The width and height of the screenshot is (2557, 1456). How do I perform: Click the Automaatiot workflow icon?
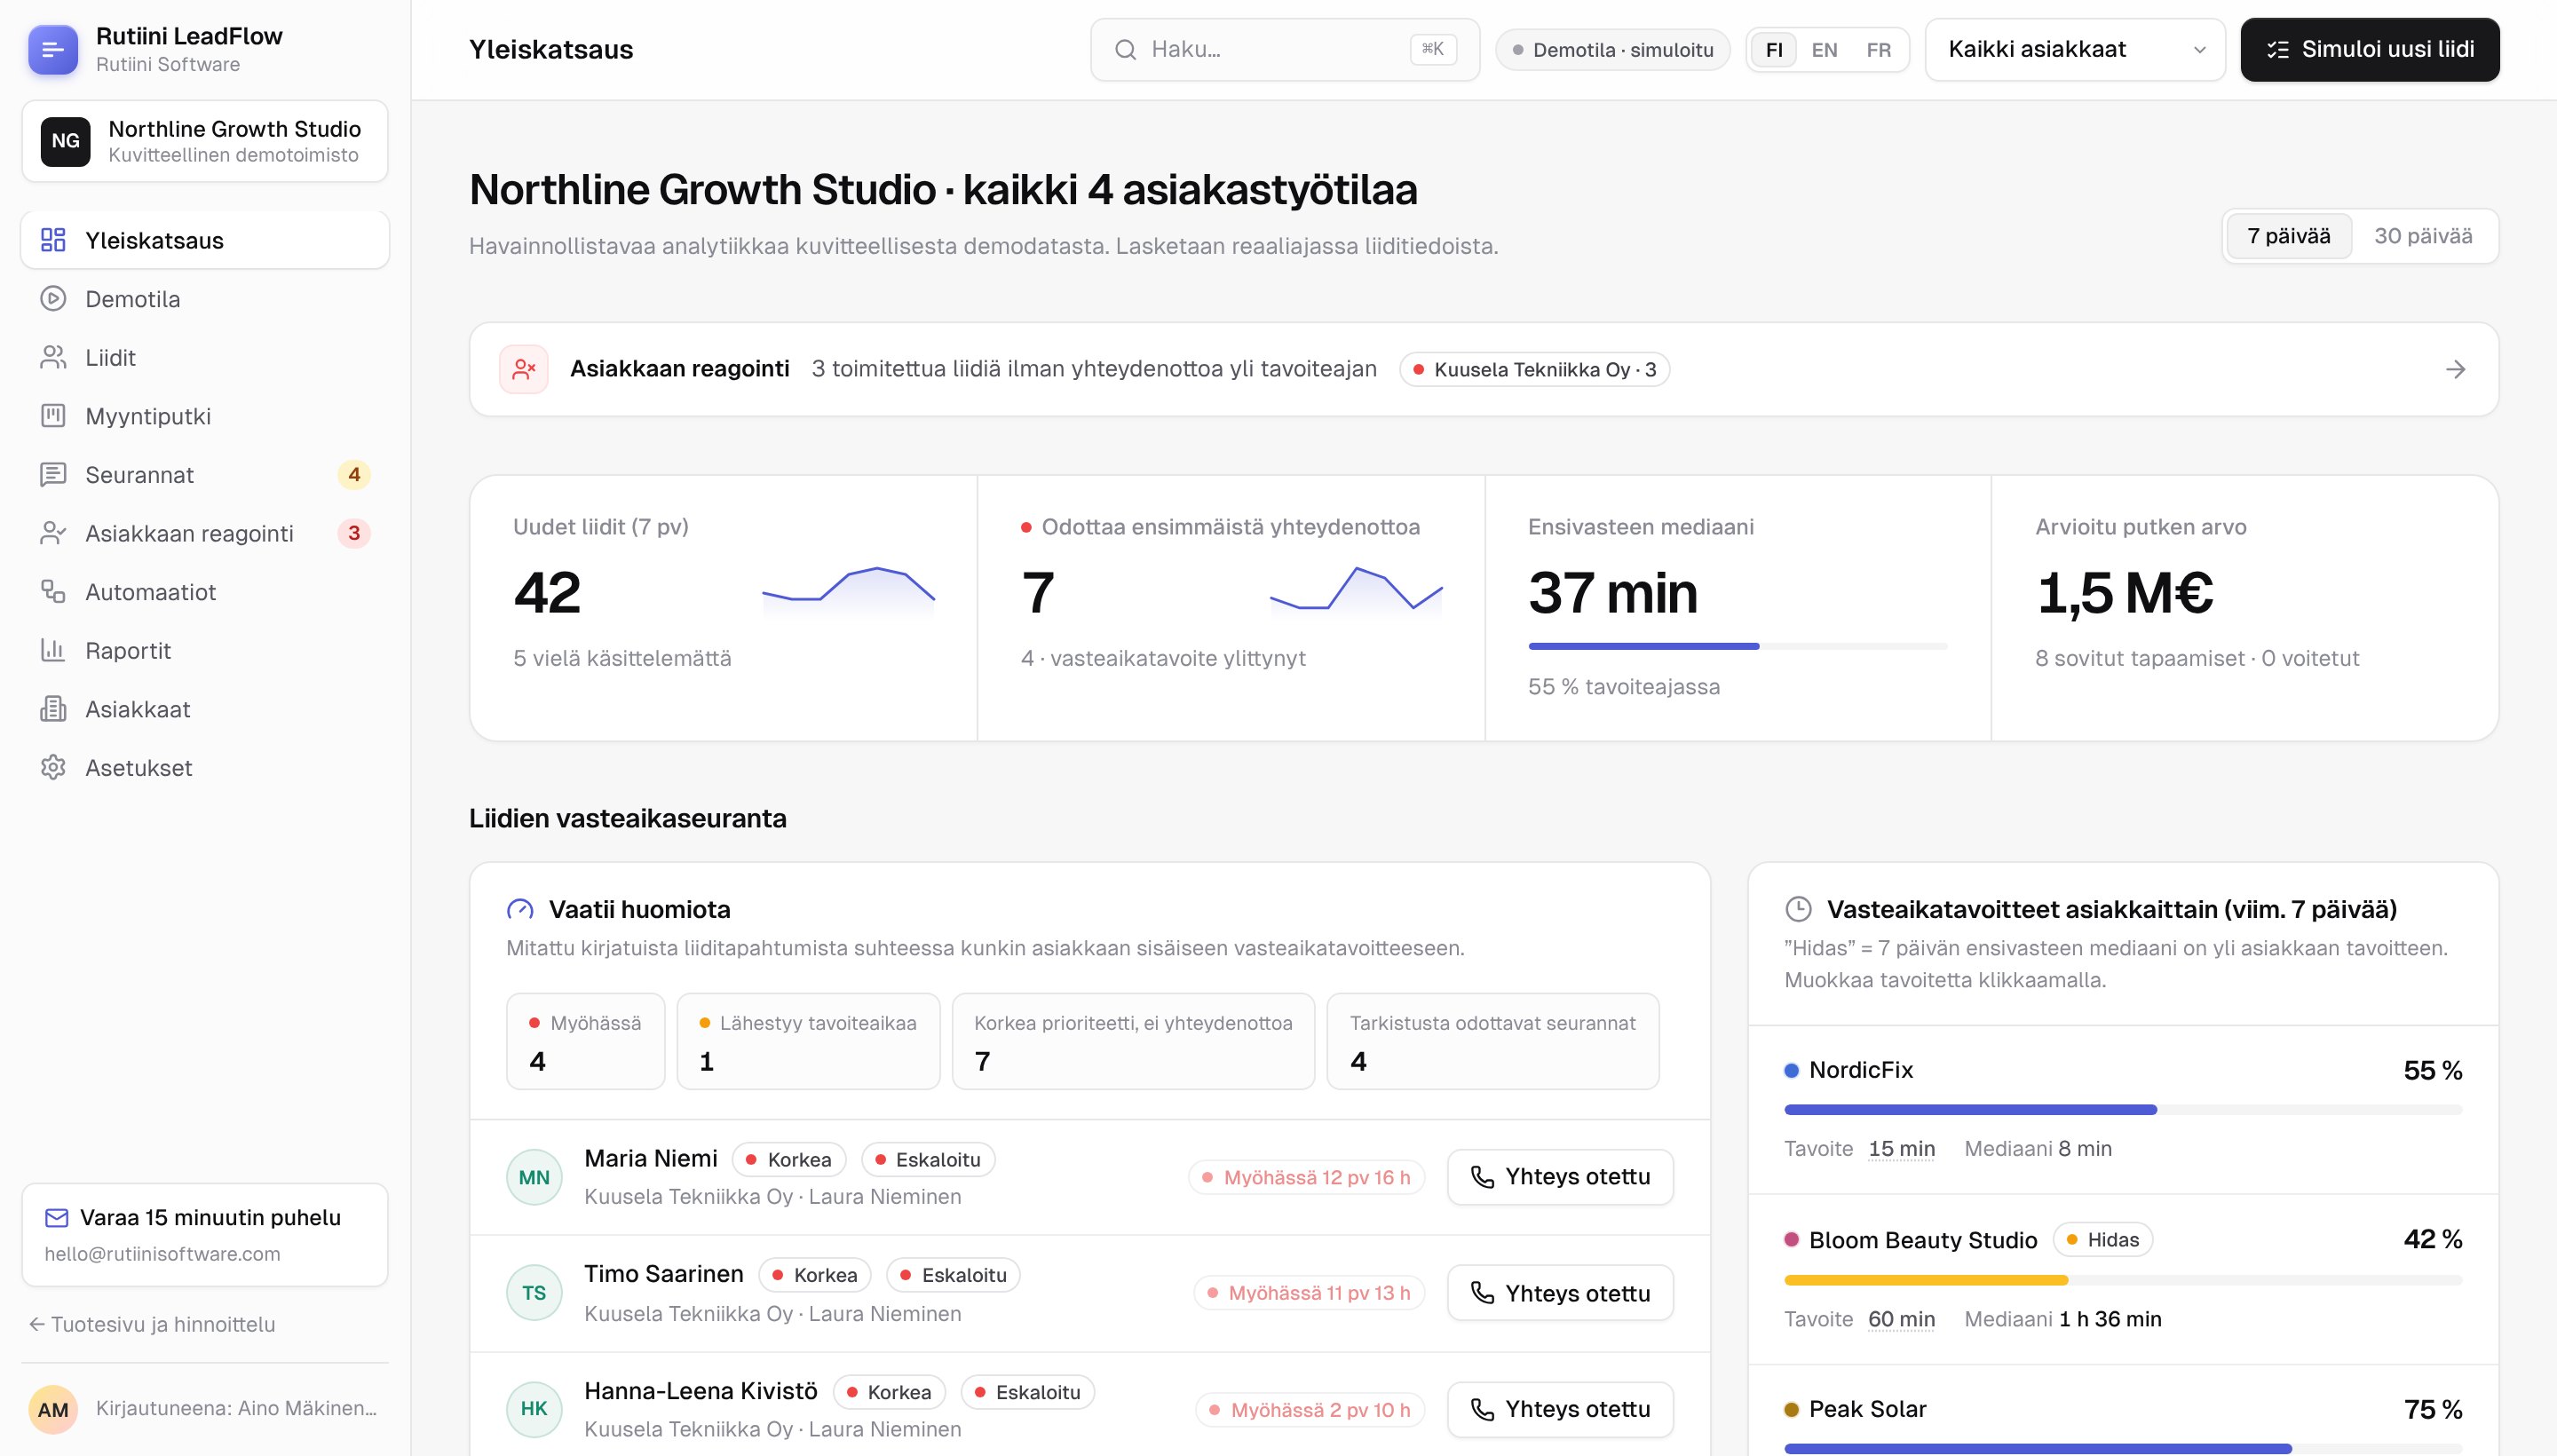coord(53,591)
